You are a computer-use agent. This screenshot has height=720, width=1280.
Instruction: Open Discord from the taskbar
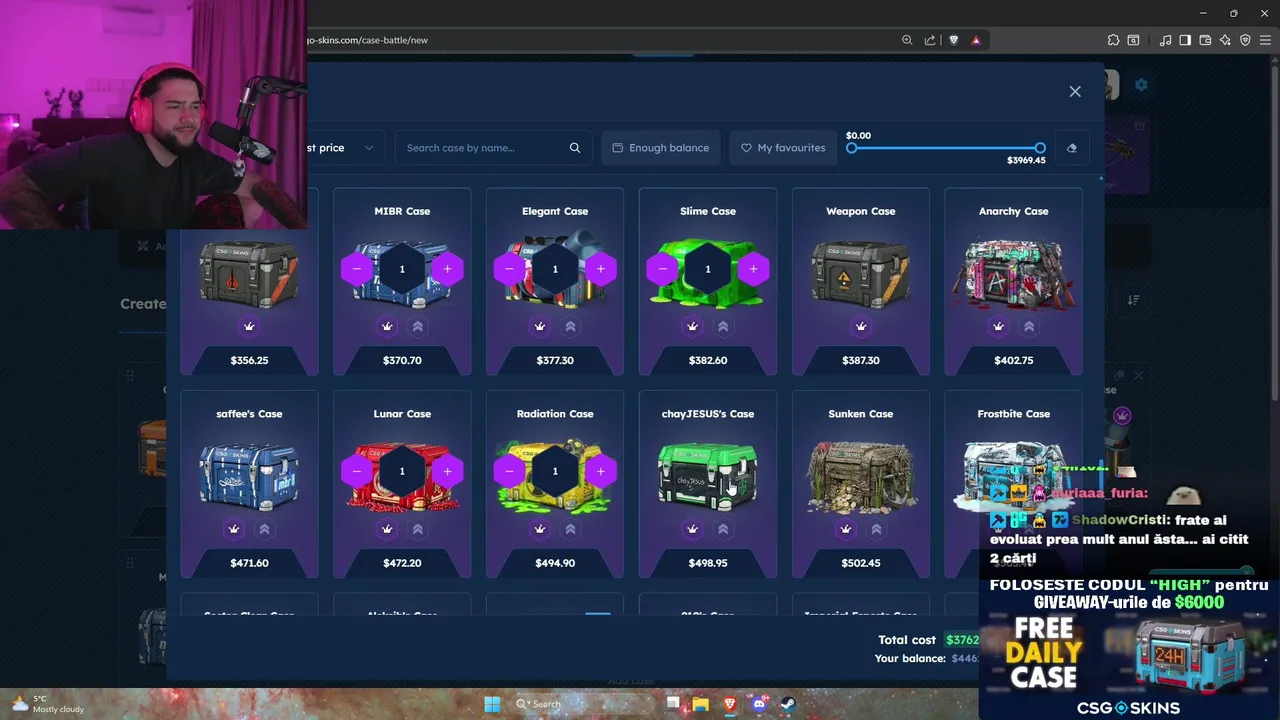[x=759, y=704]
